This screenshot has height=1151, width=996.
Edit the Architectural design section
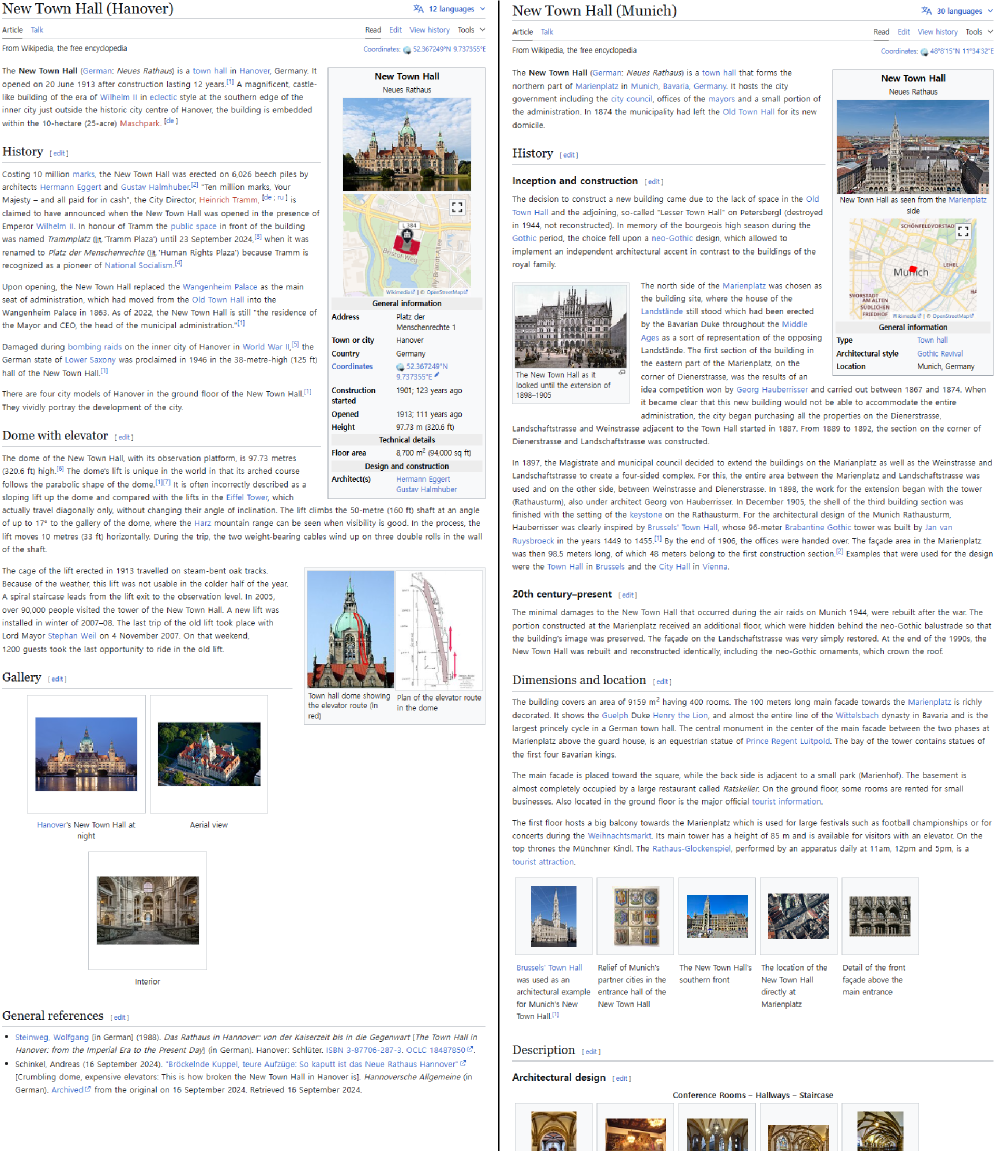[x=622, y=1079]
